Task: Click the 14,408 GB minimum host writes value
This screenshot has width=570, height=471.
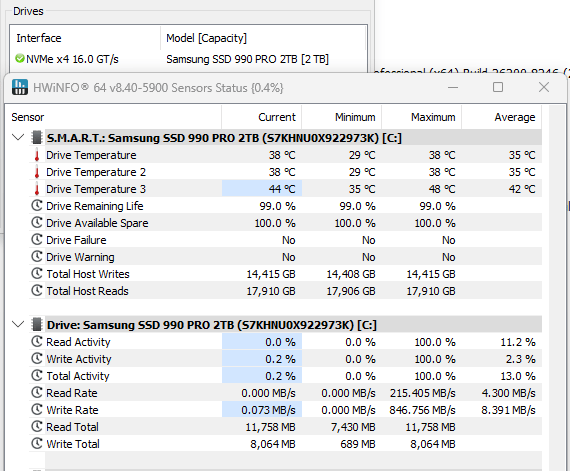Action: [351, 274]
